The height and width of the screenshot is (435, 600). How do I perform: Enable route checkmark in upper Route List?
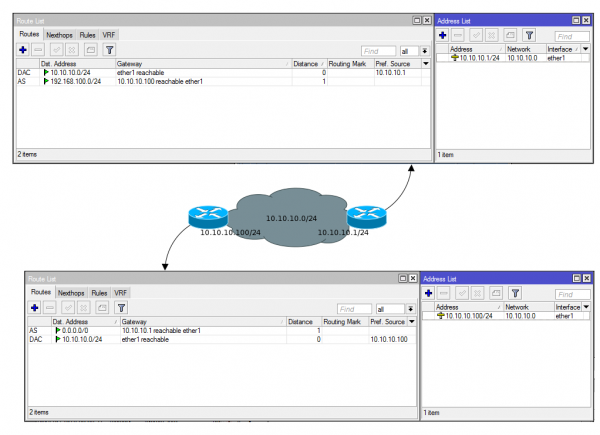pyautogui.click(x=57, y=50)
